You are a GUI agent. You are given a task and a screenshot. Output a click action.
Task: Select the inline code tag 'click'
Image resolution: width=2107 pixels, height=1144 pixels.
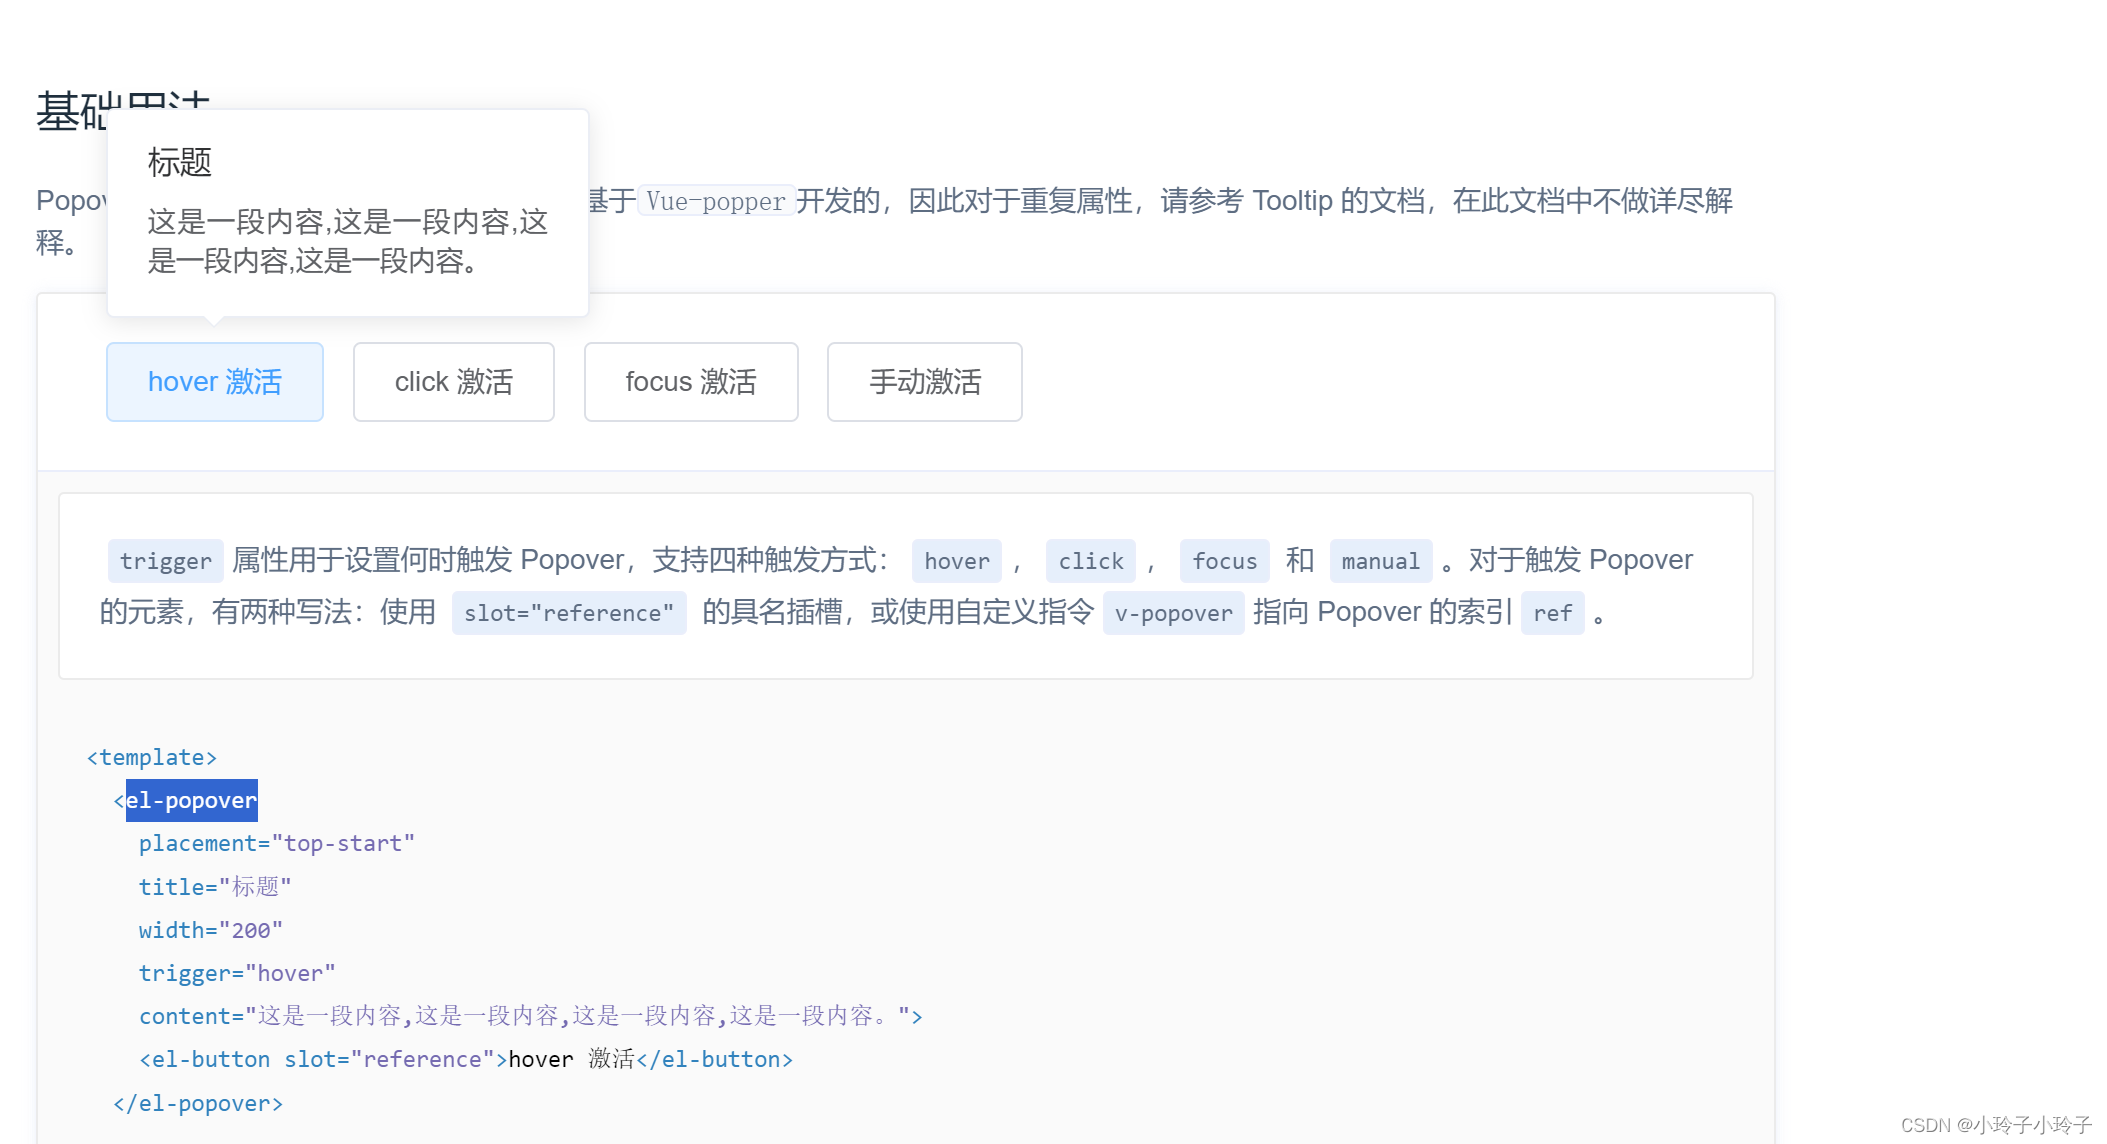coord(1090,561)
